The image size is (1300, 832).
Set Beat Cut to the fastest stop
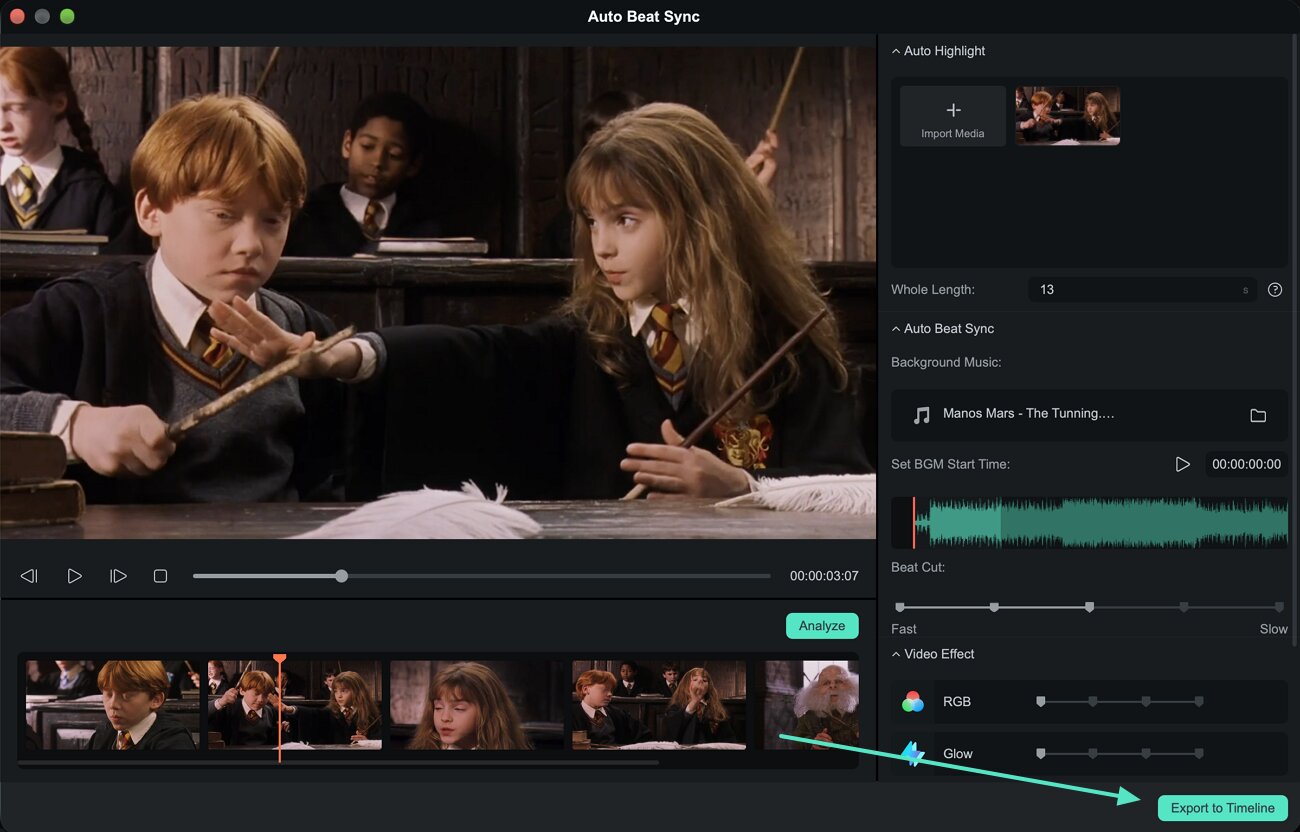(900, 607)
